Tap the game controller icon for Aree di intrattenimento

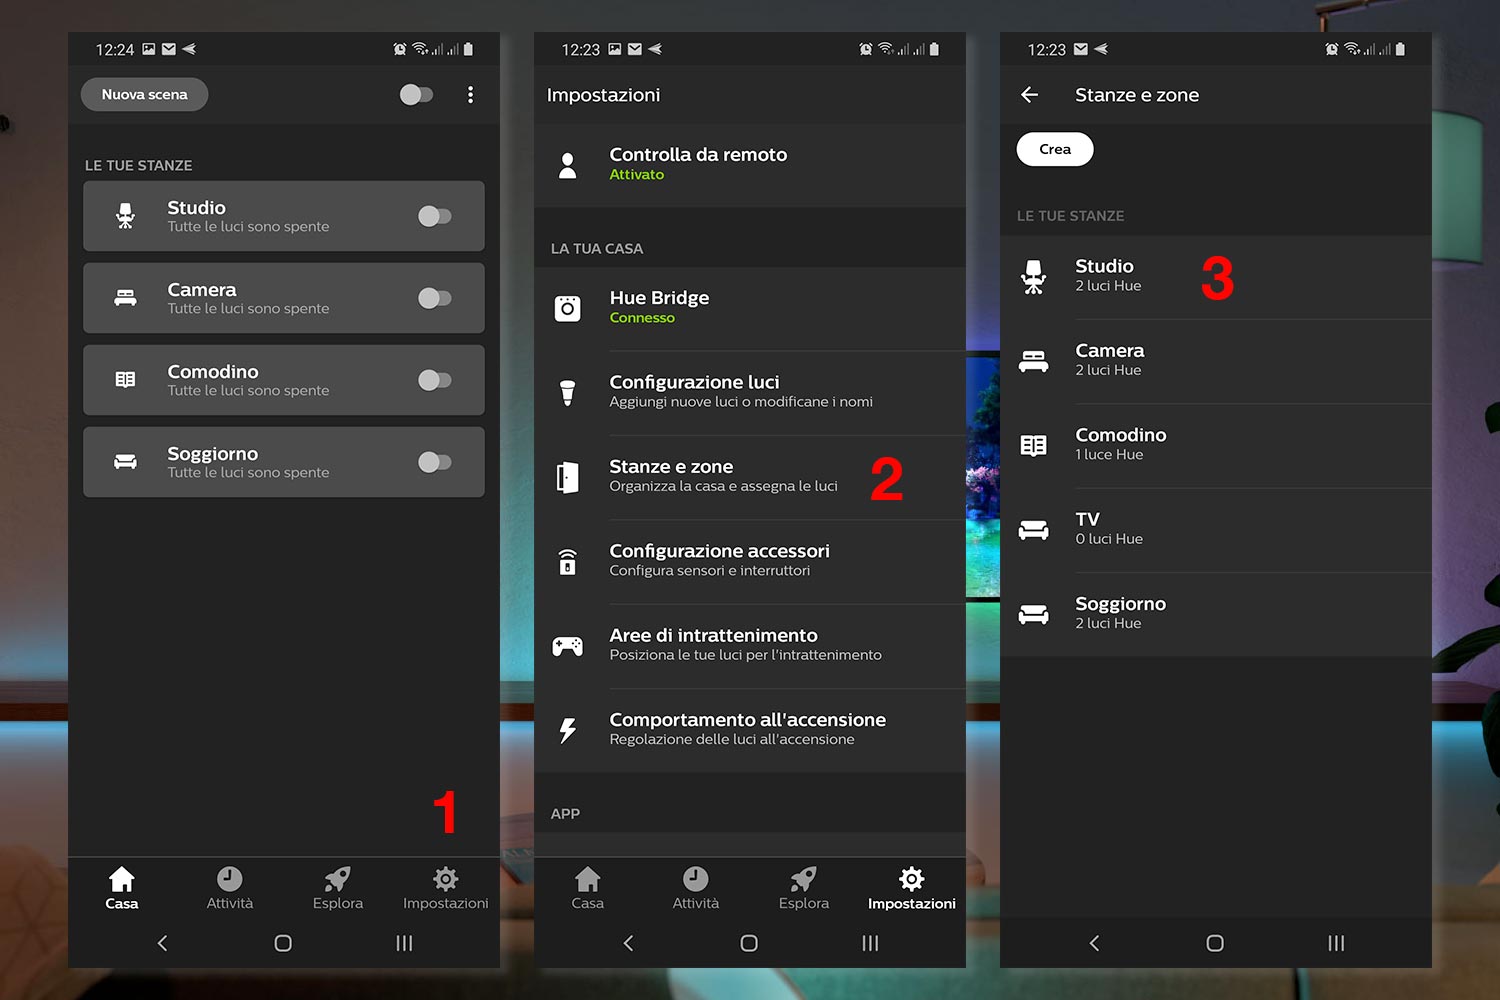click(567, 646)
